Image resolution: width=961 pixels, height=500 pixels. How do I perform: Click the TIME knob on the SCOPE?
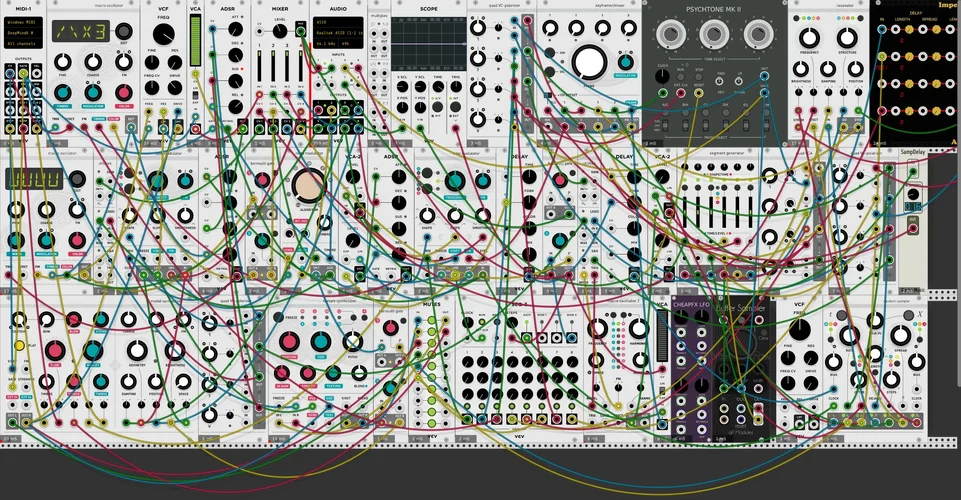438,86
